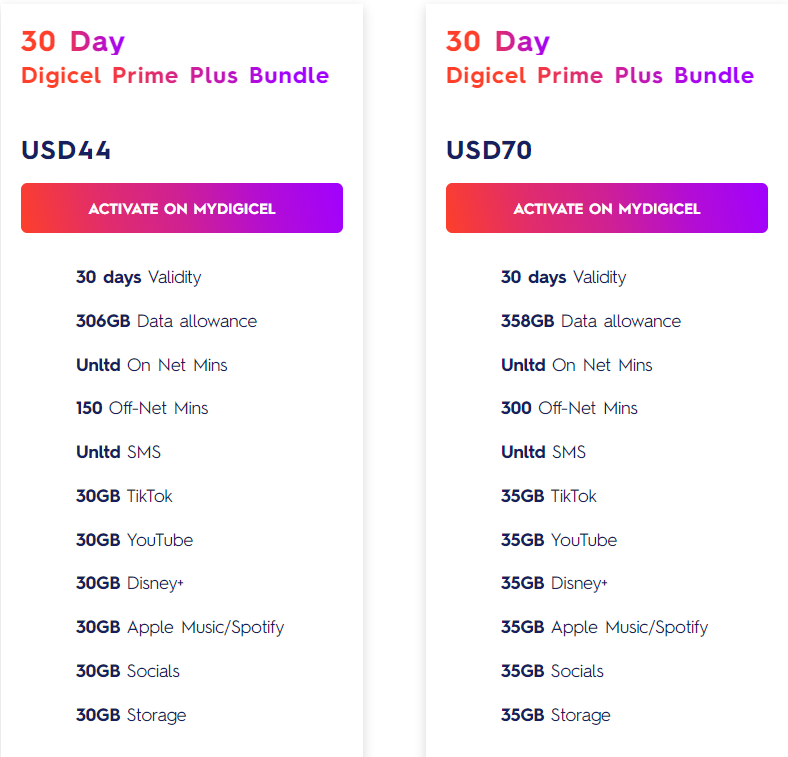The height and width of the screenshot is (757, 788).
Task: Select the USD70 plan's Digicel Prime Plus Bundle title
Action: pos(600,75)
